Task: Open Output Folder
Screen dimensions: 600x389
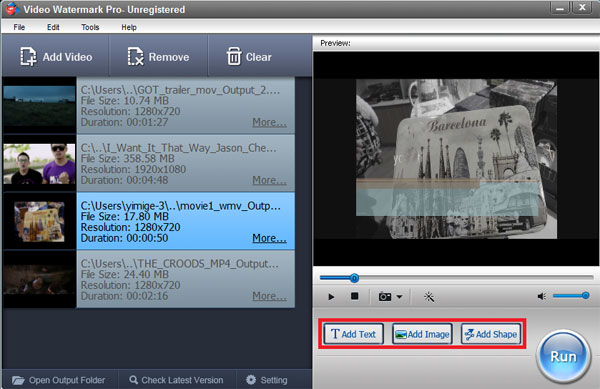Action: [x=59, y=380]
